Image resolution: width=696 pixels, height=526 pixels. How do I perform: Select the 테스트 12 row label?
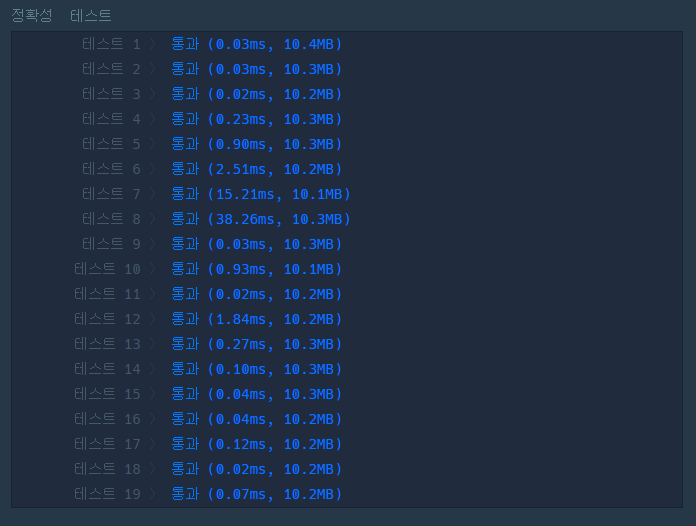[x=107, y=319]
